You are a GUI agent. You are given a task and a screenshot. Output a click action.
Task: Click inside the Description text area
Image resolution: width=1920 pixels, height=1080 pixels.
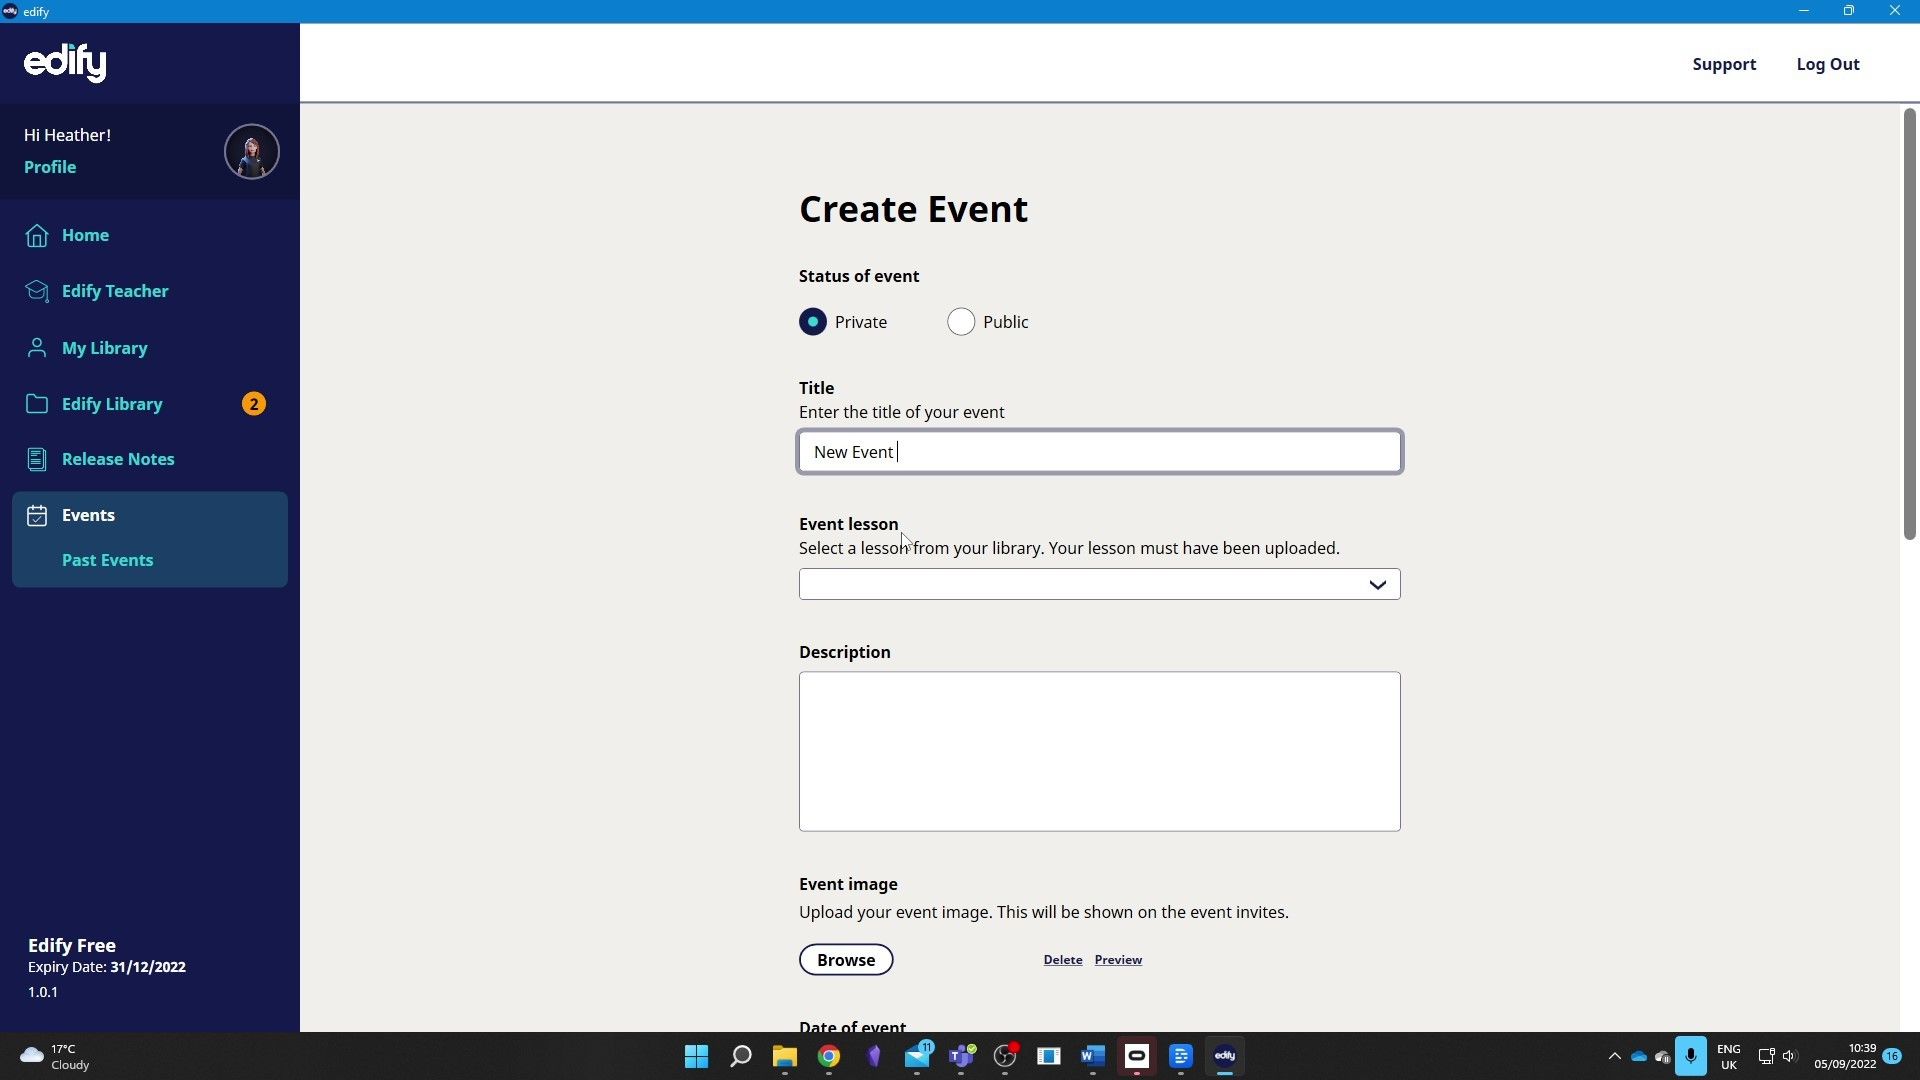point(1099,751)
